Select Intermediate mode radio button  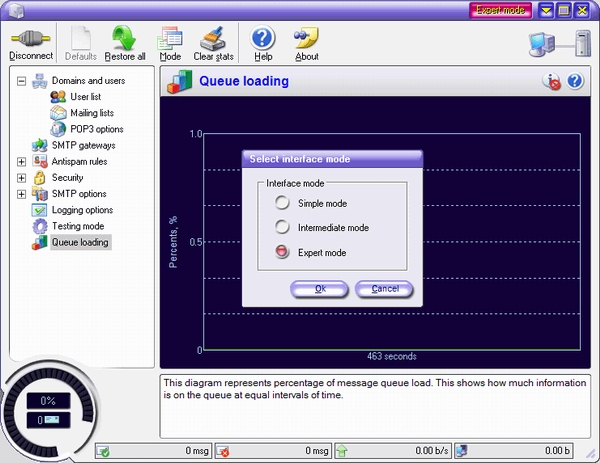point(283,228)
